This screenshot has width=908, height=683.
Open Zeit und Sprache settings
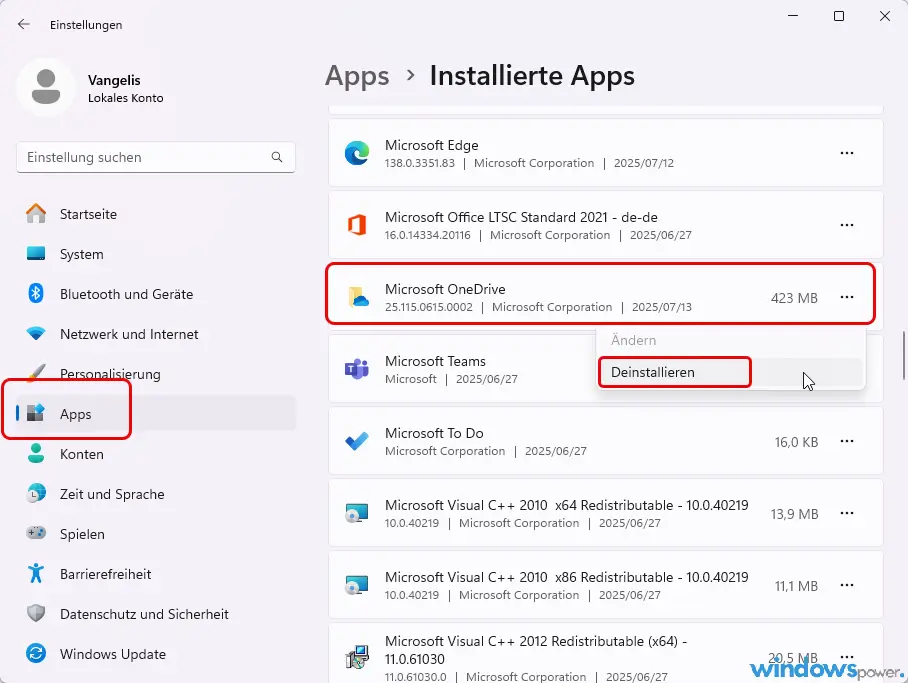(x=156, y=494)
